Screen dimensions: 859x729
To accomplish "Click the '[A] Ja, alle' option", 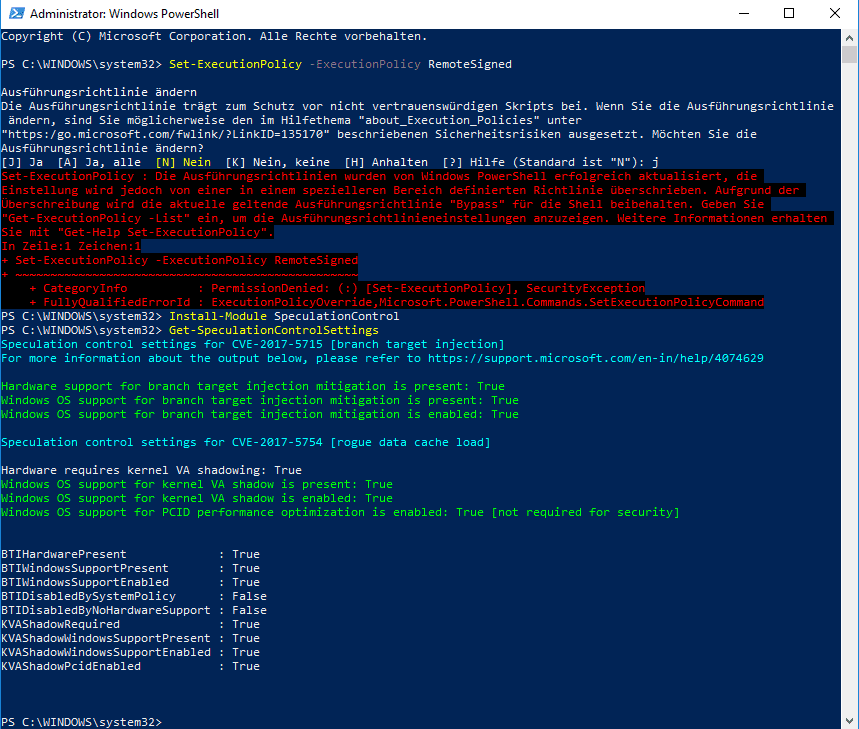I will pyautogui.click(x=99, y=162).
